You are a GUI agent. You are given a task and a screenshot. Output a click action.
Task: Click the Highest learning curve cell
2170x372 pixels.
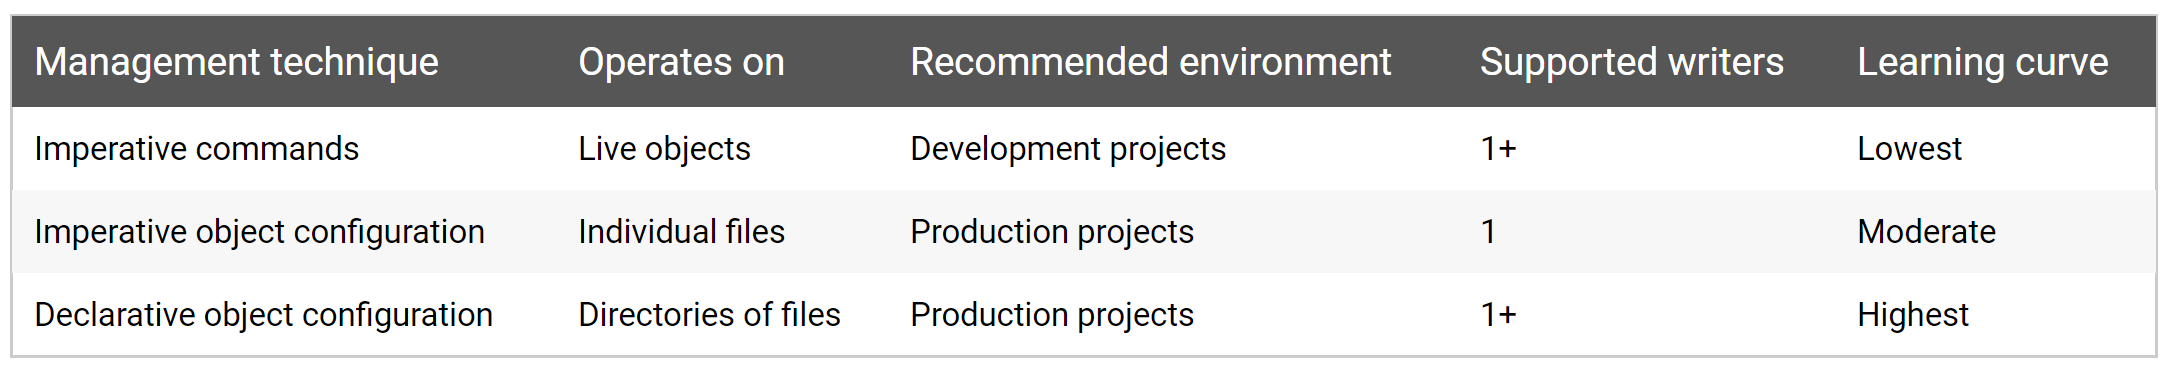coord(1912,315)
